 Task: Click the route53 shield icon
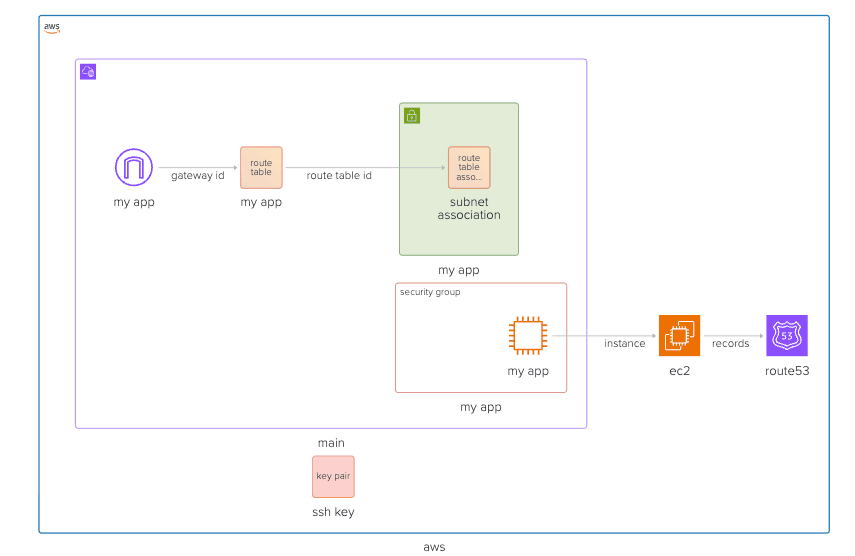787,335
